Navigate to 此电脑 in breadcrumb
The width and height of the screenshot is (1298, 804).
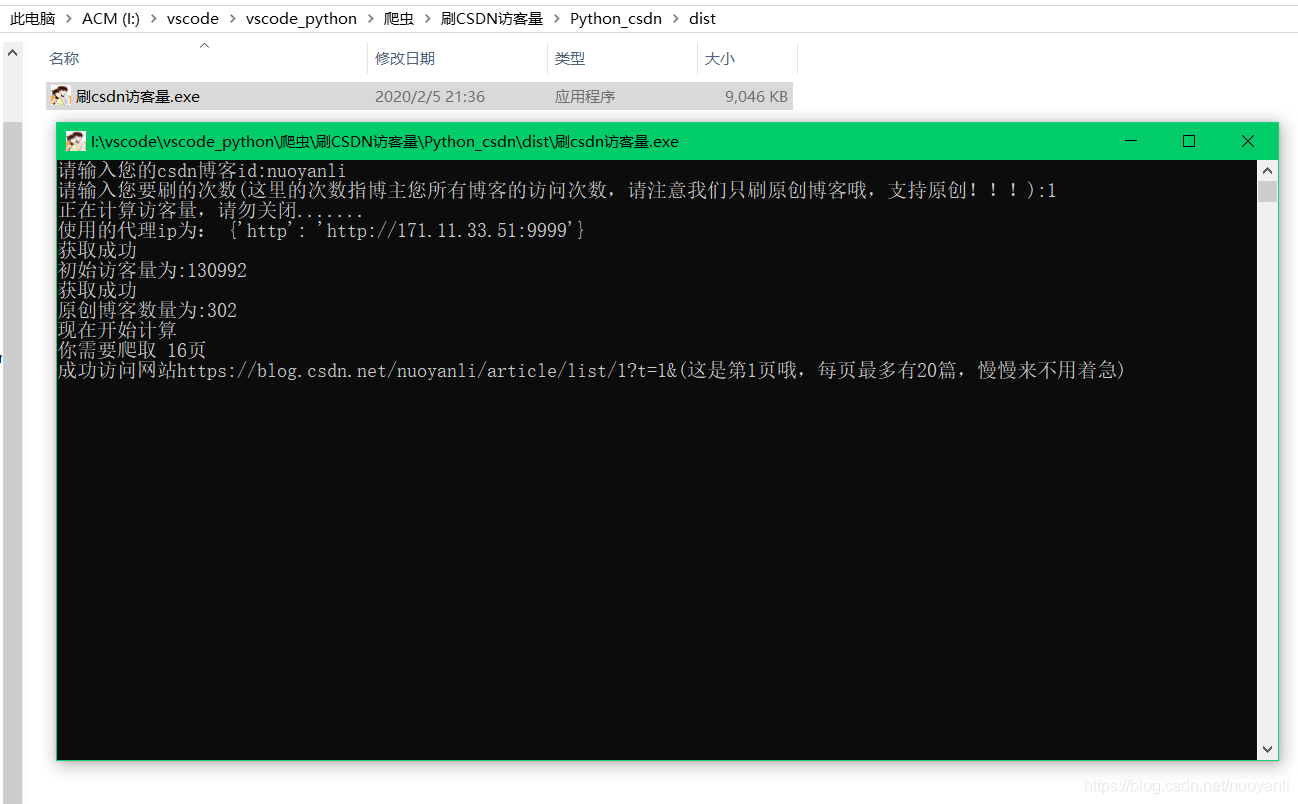[33, 19]
